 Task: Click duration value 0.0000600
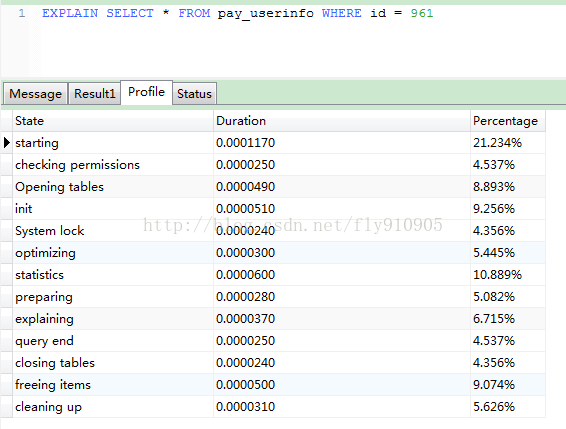pyautogui.click(x=245, y=275)
